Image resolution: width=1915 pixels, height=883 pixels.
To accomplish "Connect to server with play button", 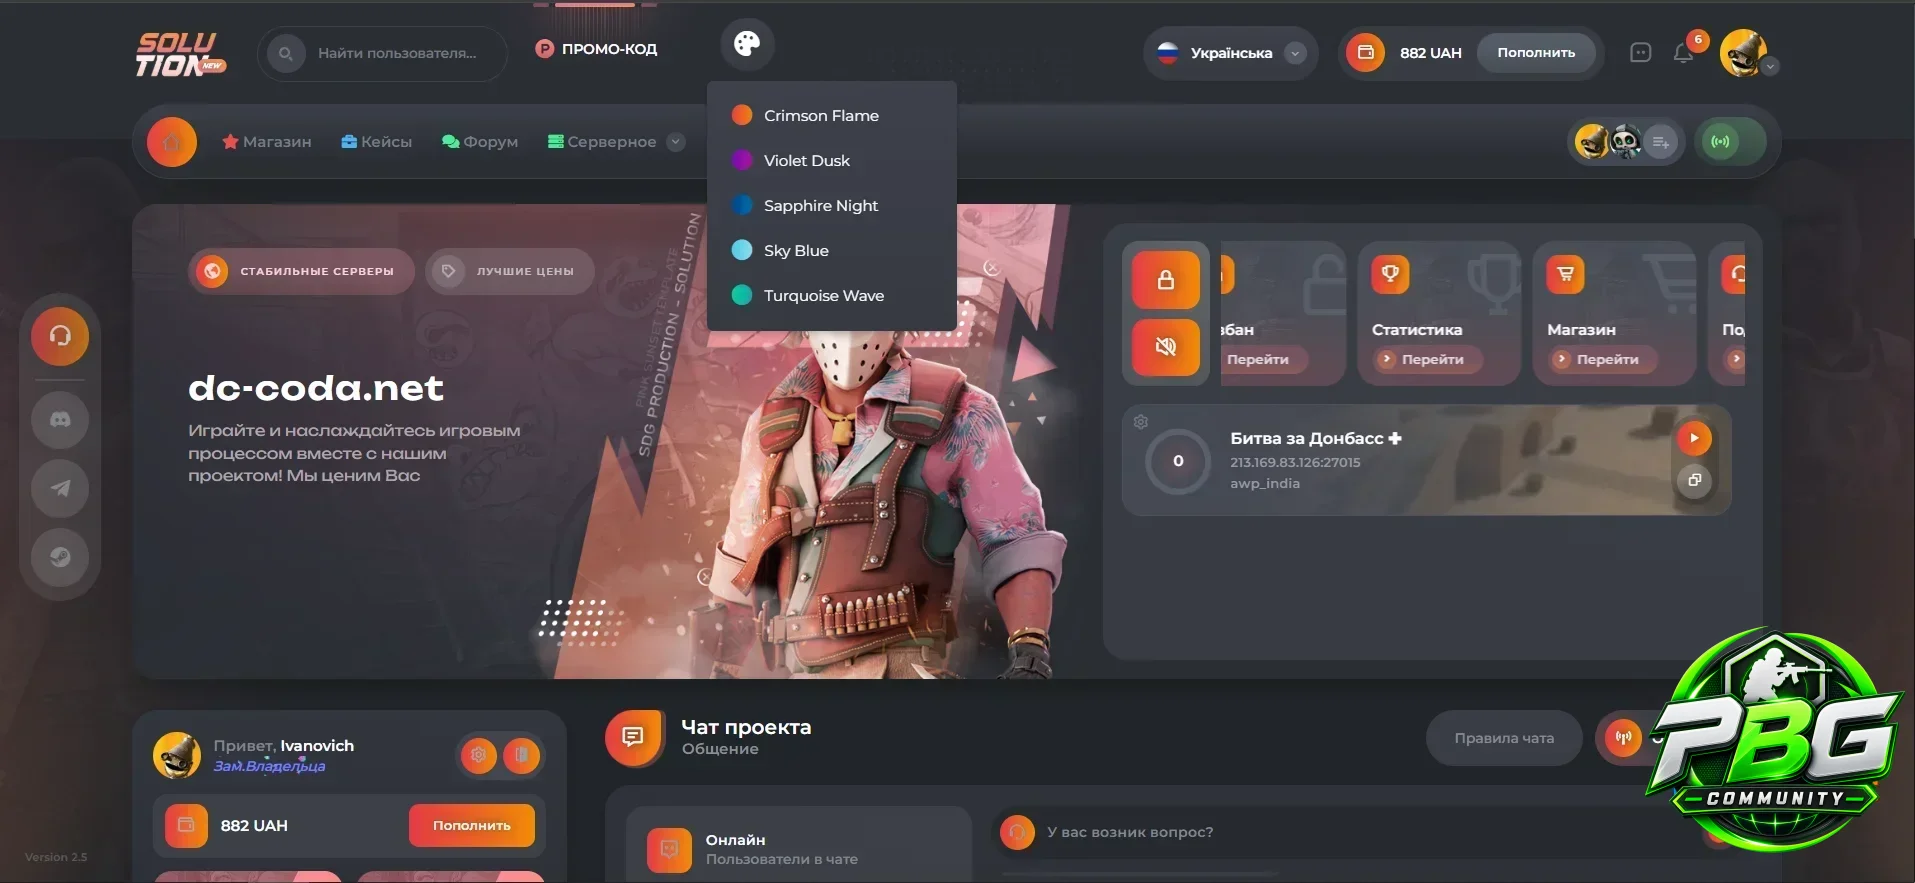I will click(x=1694, y=438).
